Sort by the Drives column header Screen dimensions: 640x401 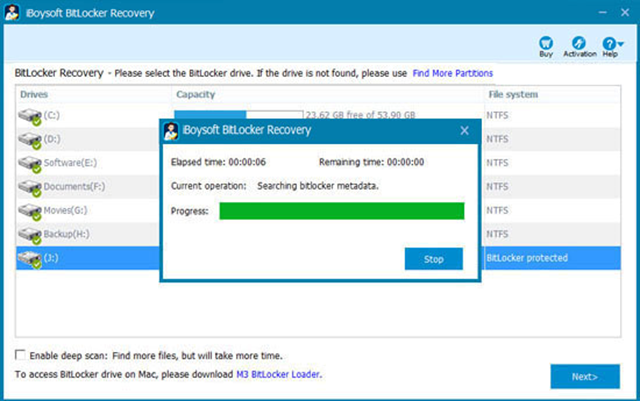point(34,94)
